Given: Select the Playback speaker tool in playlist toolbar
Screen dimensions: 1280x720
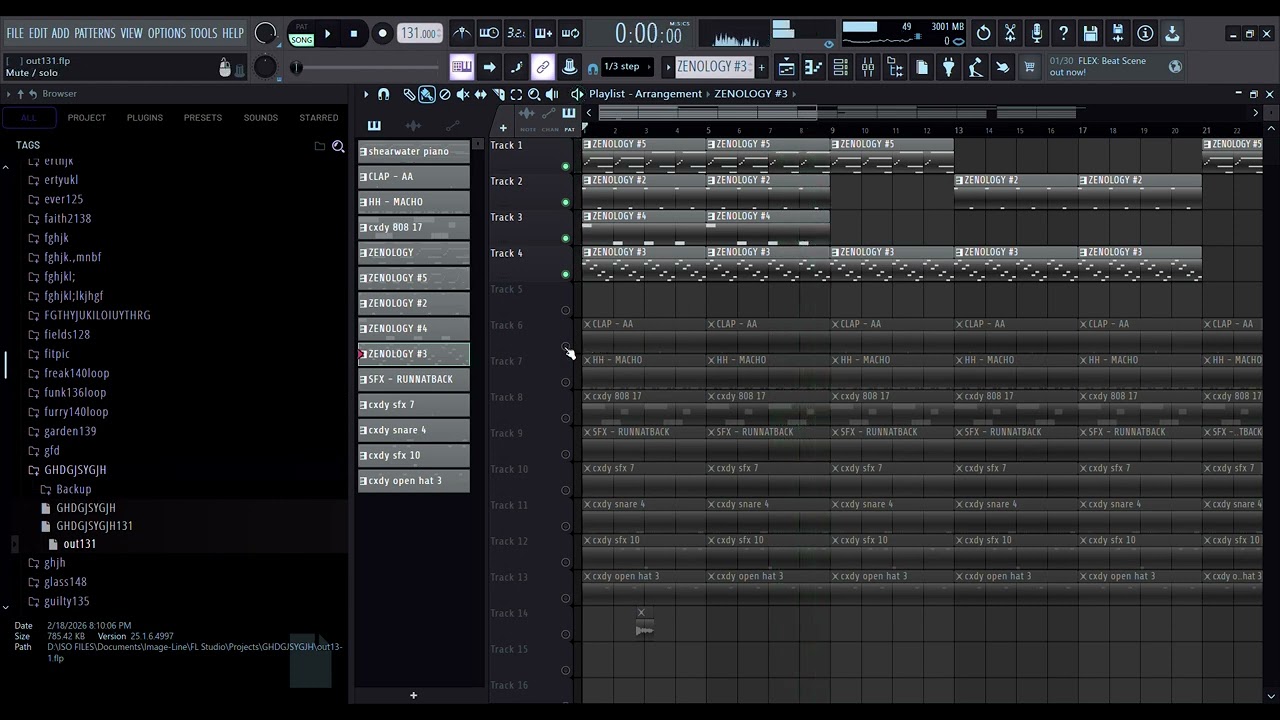Looking at the screenshot, I should click(x=553, y=94).
